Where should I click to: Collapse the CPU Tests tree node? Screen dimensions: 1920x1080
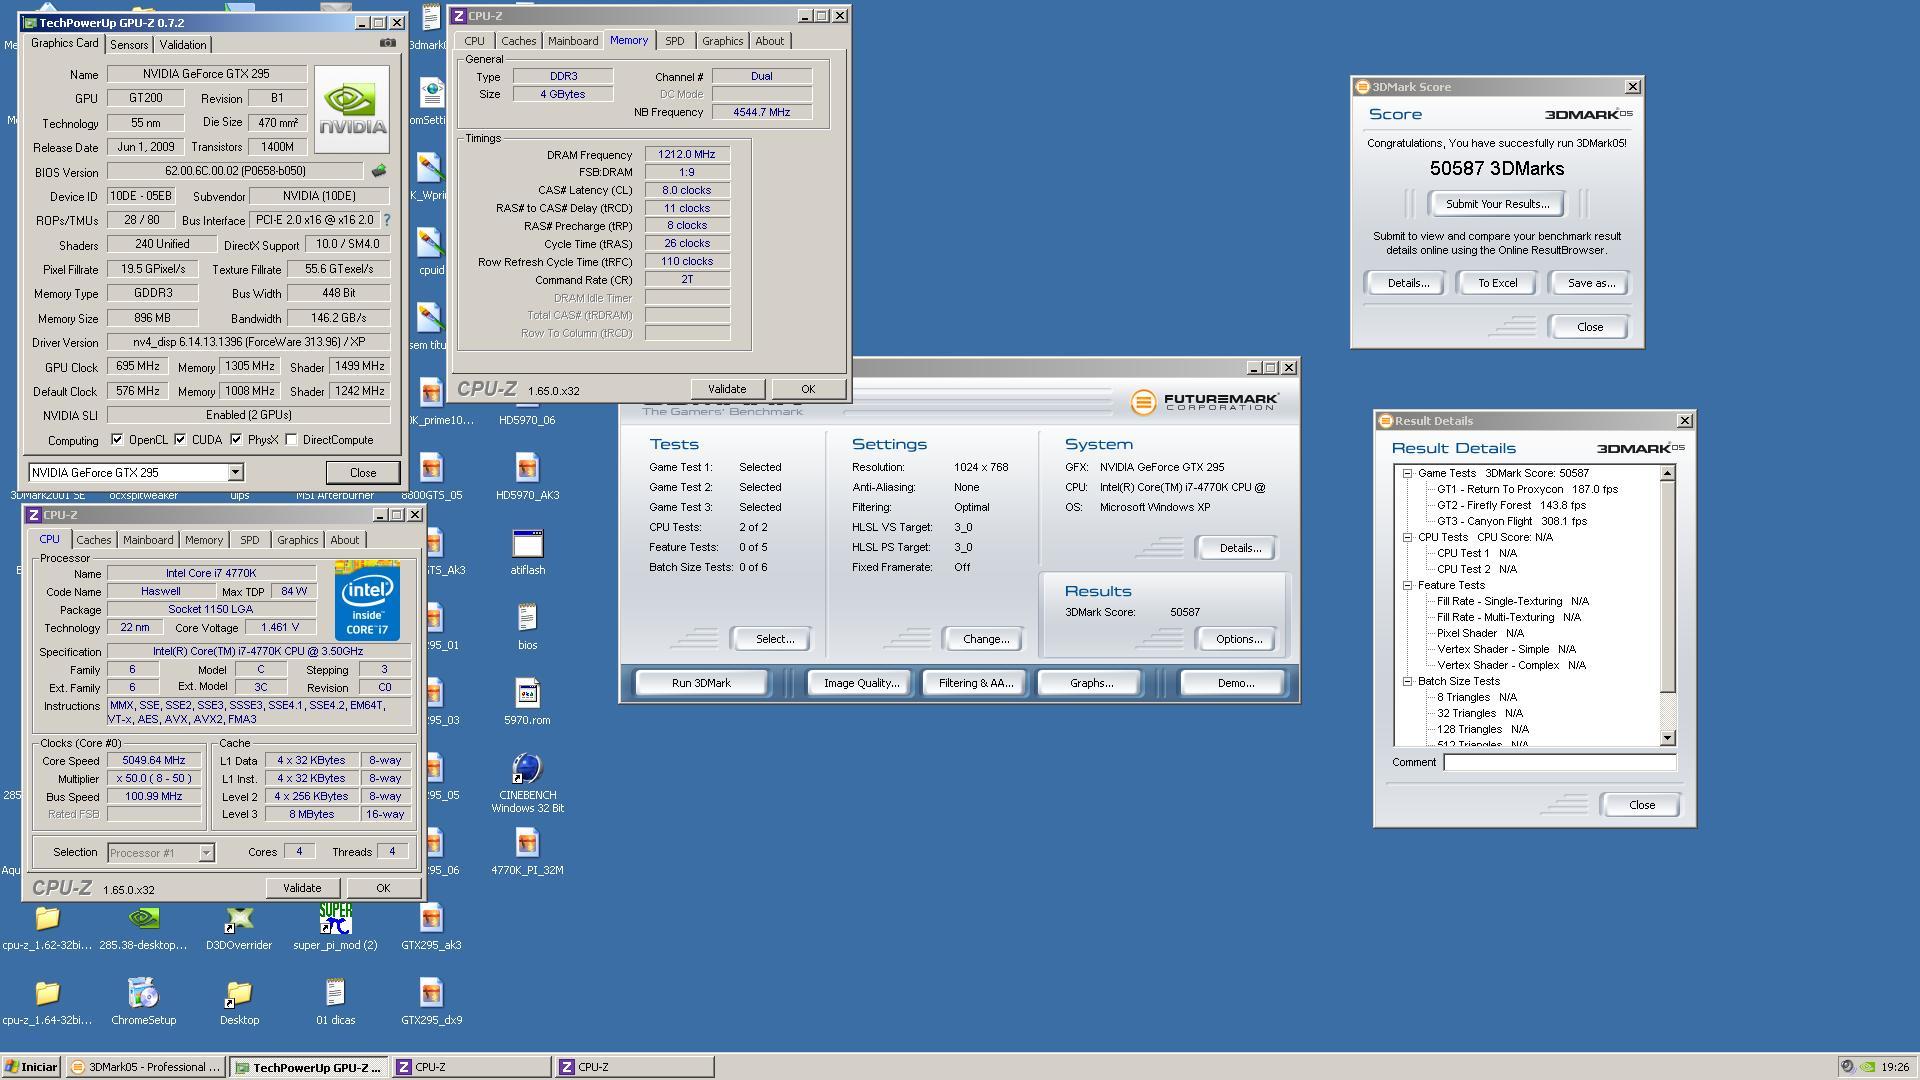[x=1407, y=537]
